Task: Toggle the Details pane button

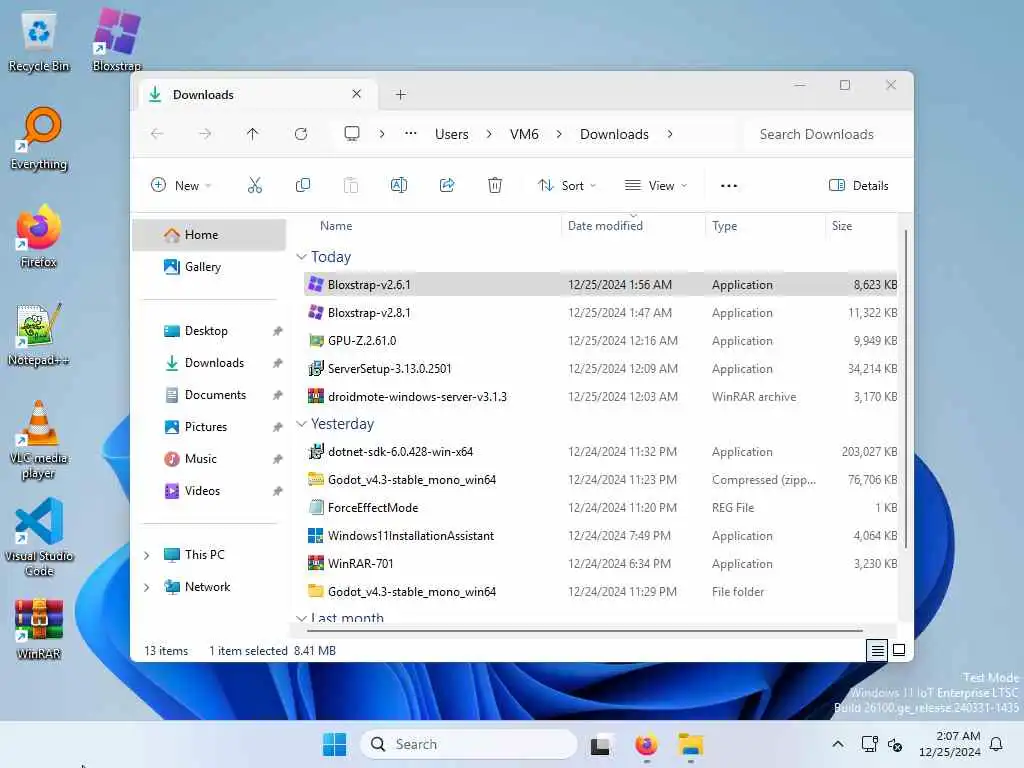Action: (858, 185)
